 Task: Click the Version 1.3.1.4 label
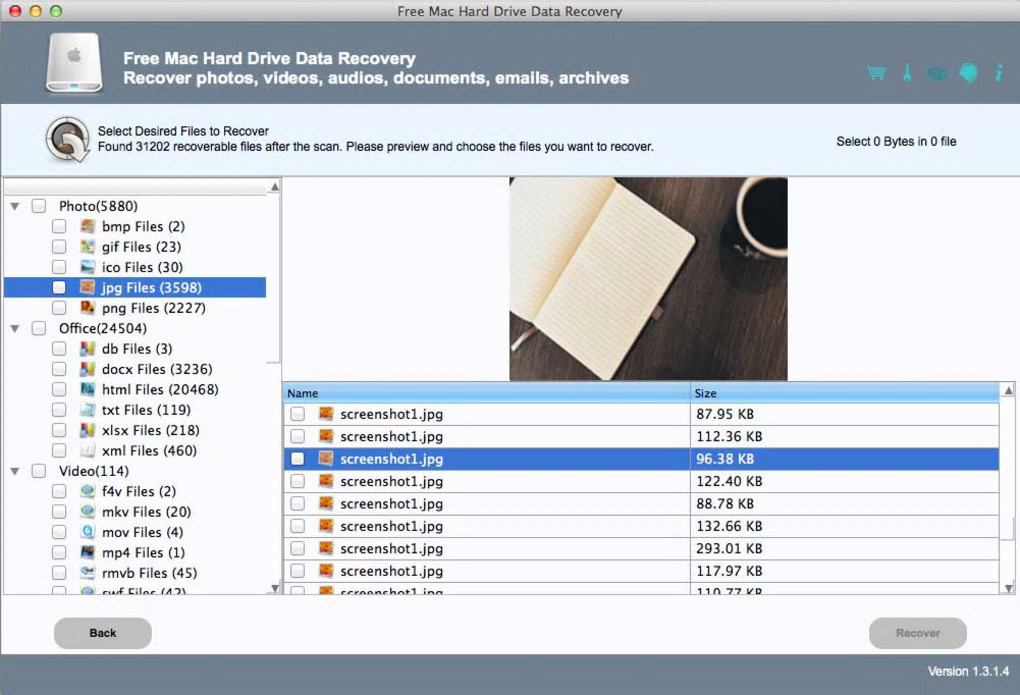(x=968, y=671)
